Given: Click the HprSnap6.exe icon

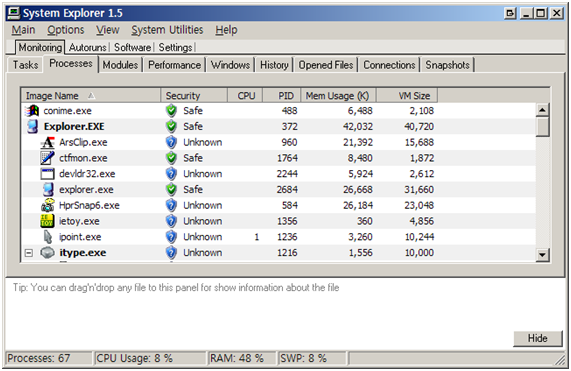Looking at the screenshot, I should 48,205.
